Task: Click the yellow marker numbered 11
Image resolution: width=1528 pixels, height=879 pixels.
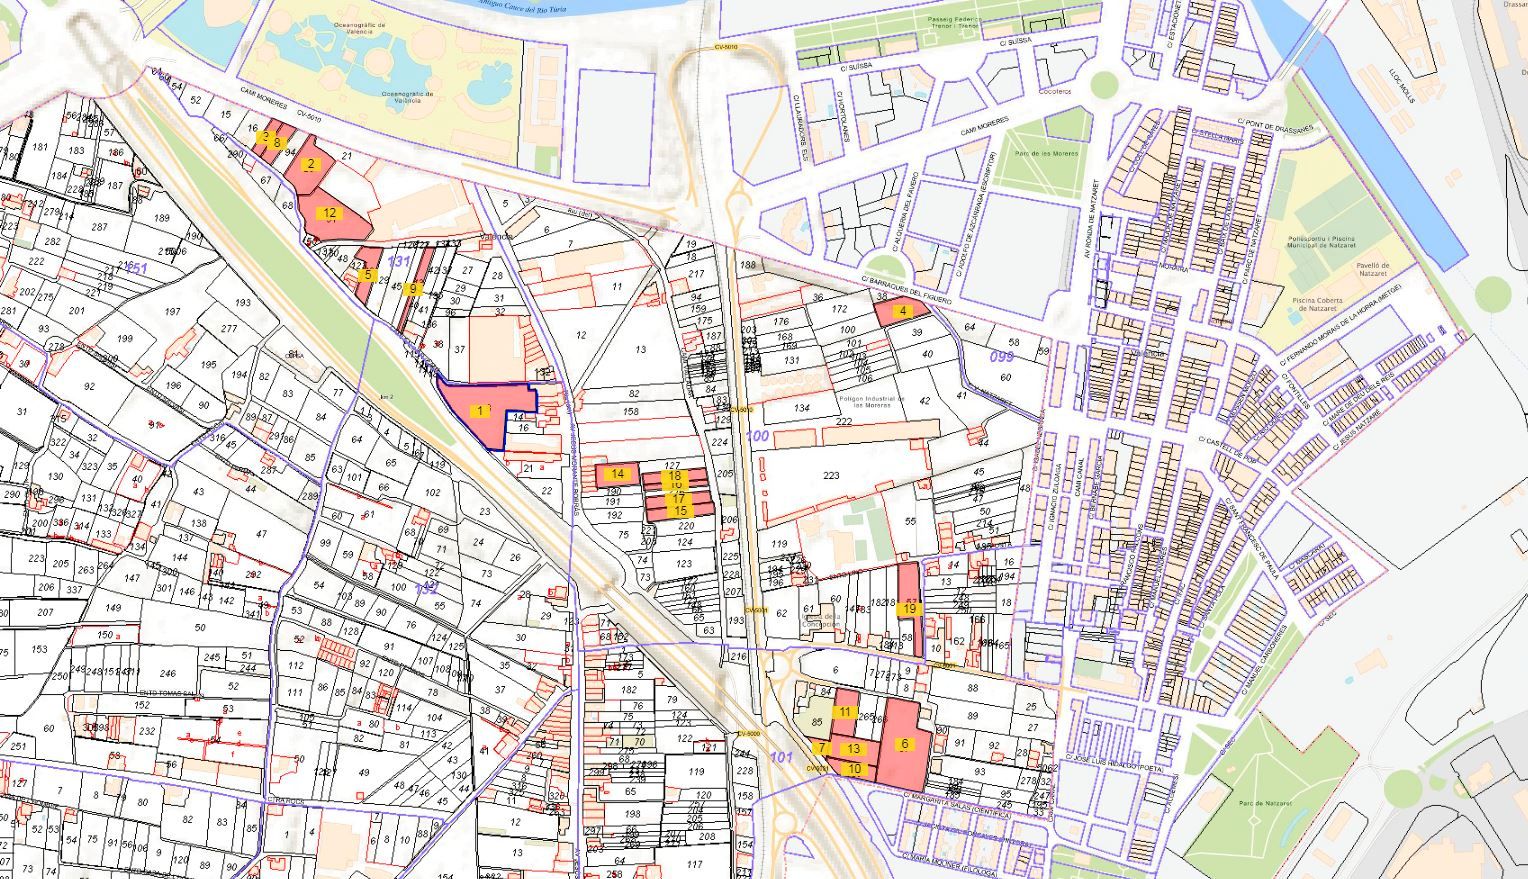Action: [845, 712]
